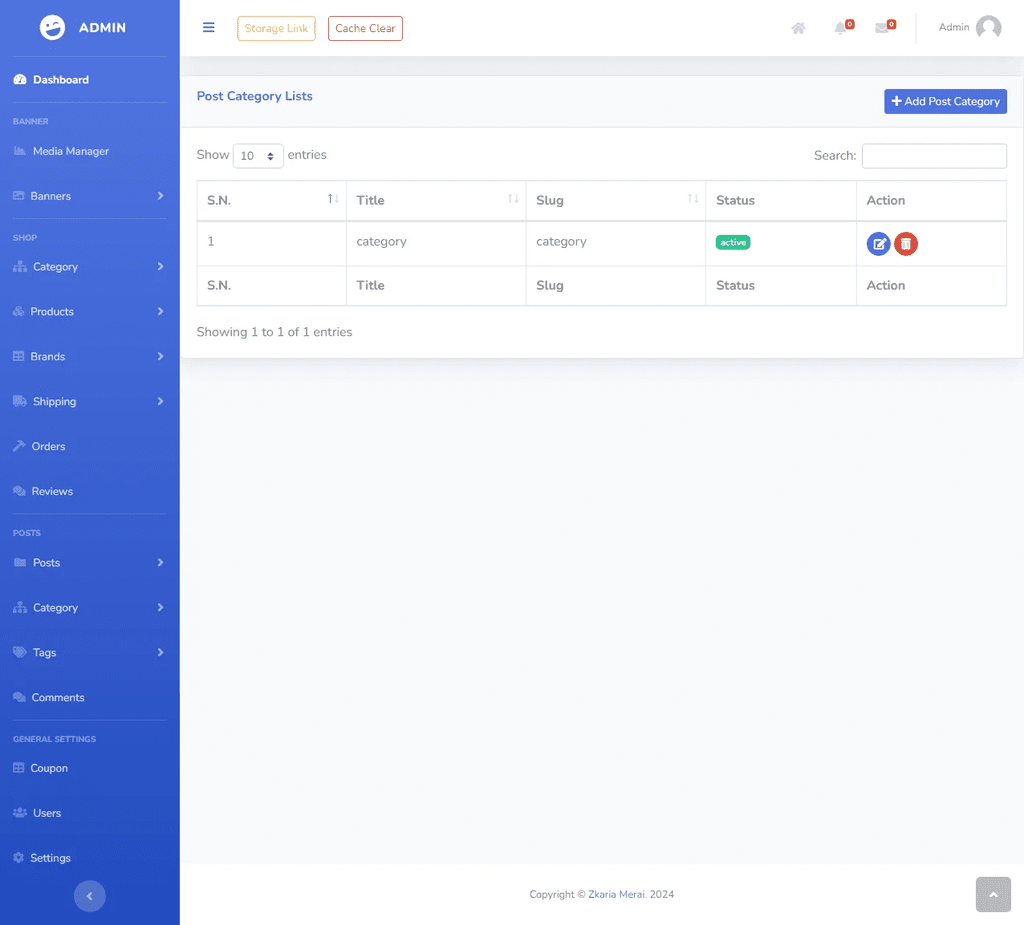
Task: Collapse the sidebar with the round arrow button
Action: 89,896
